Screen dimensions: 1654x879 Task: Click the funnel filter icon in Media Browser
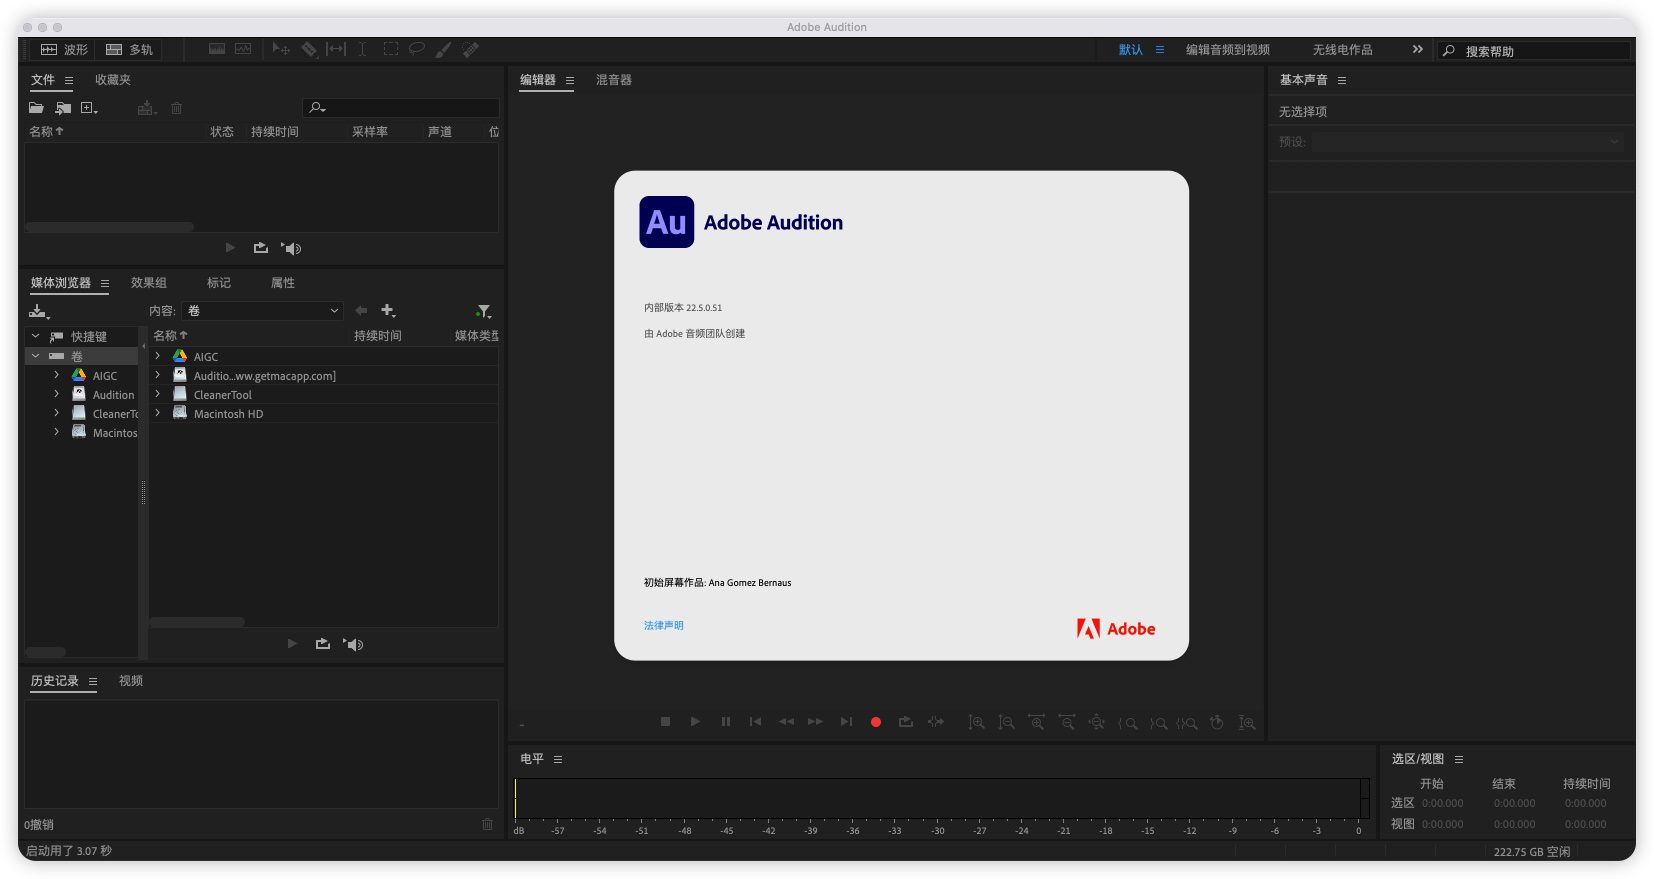484,311
